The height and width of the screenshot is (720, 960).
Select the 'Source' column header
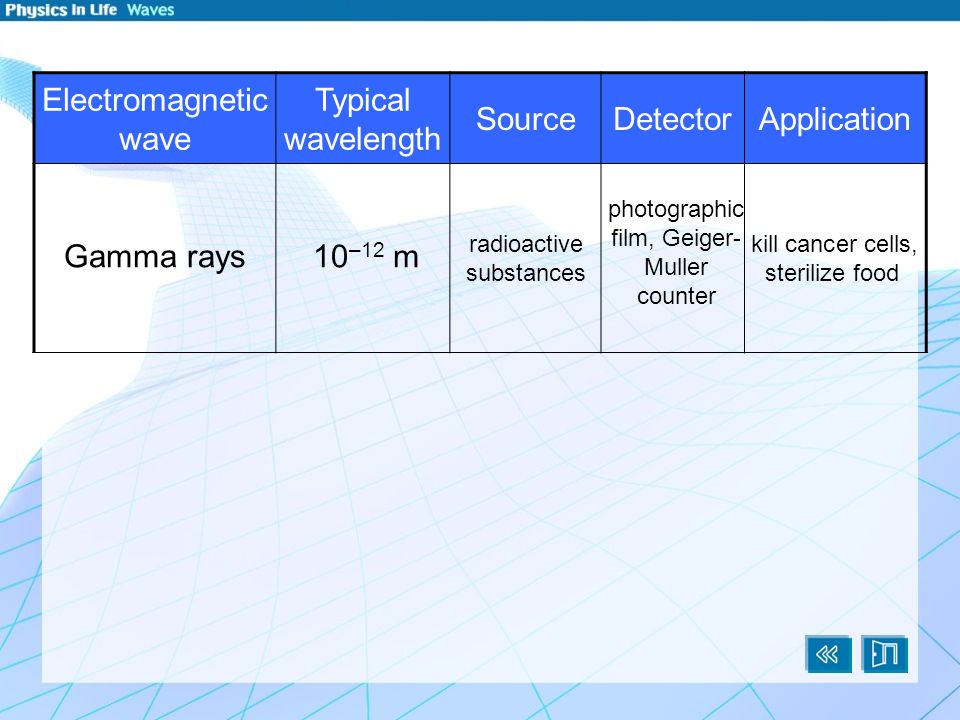tap(525, 119)
